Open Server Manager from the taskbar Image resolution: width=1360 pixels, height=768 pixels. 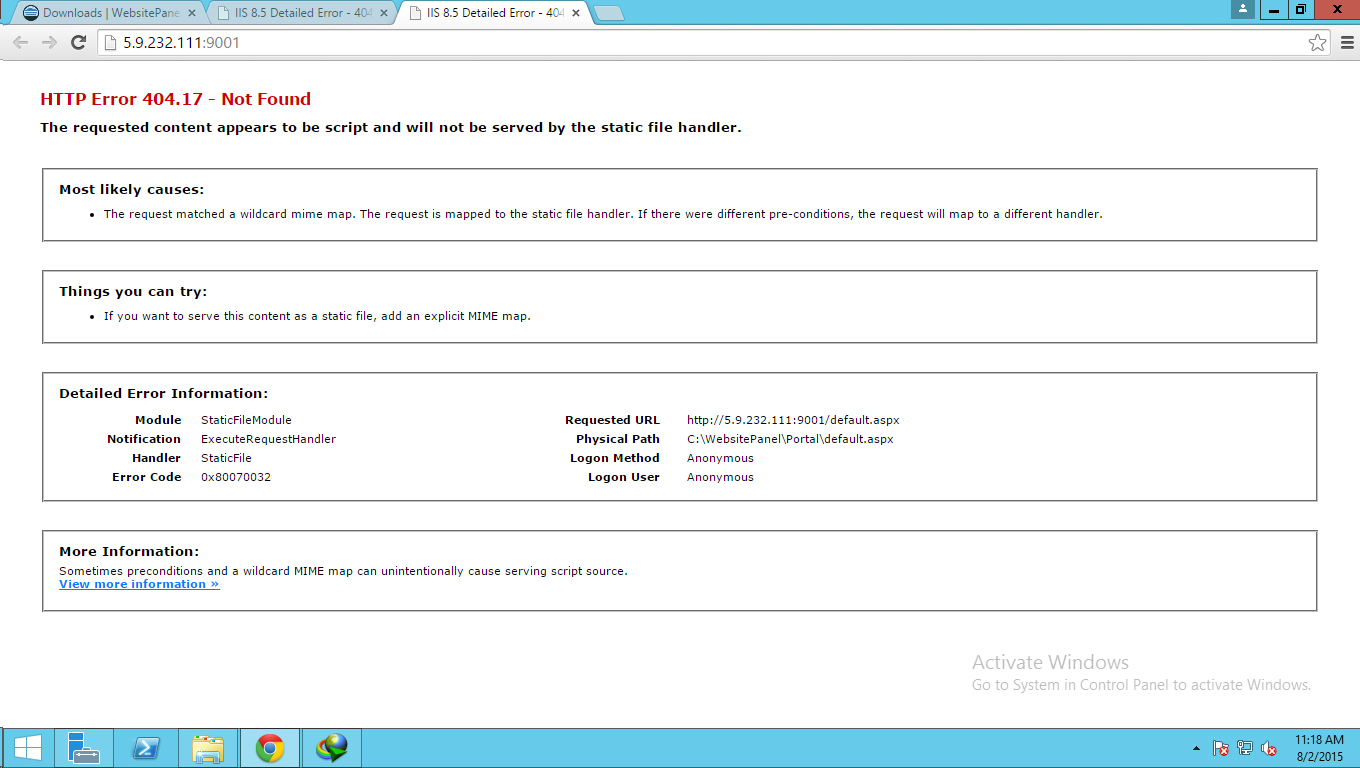coord(84,748)
